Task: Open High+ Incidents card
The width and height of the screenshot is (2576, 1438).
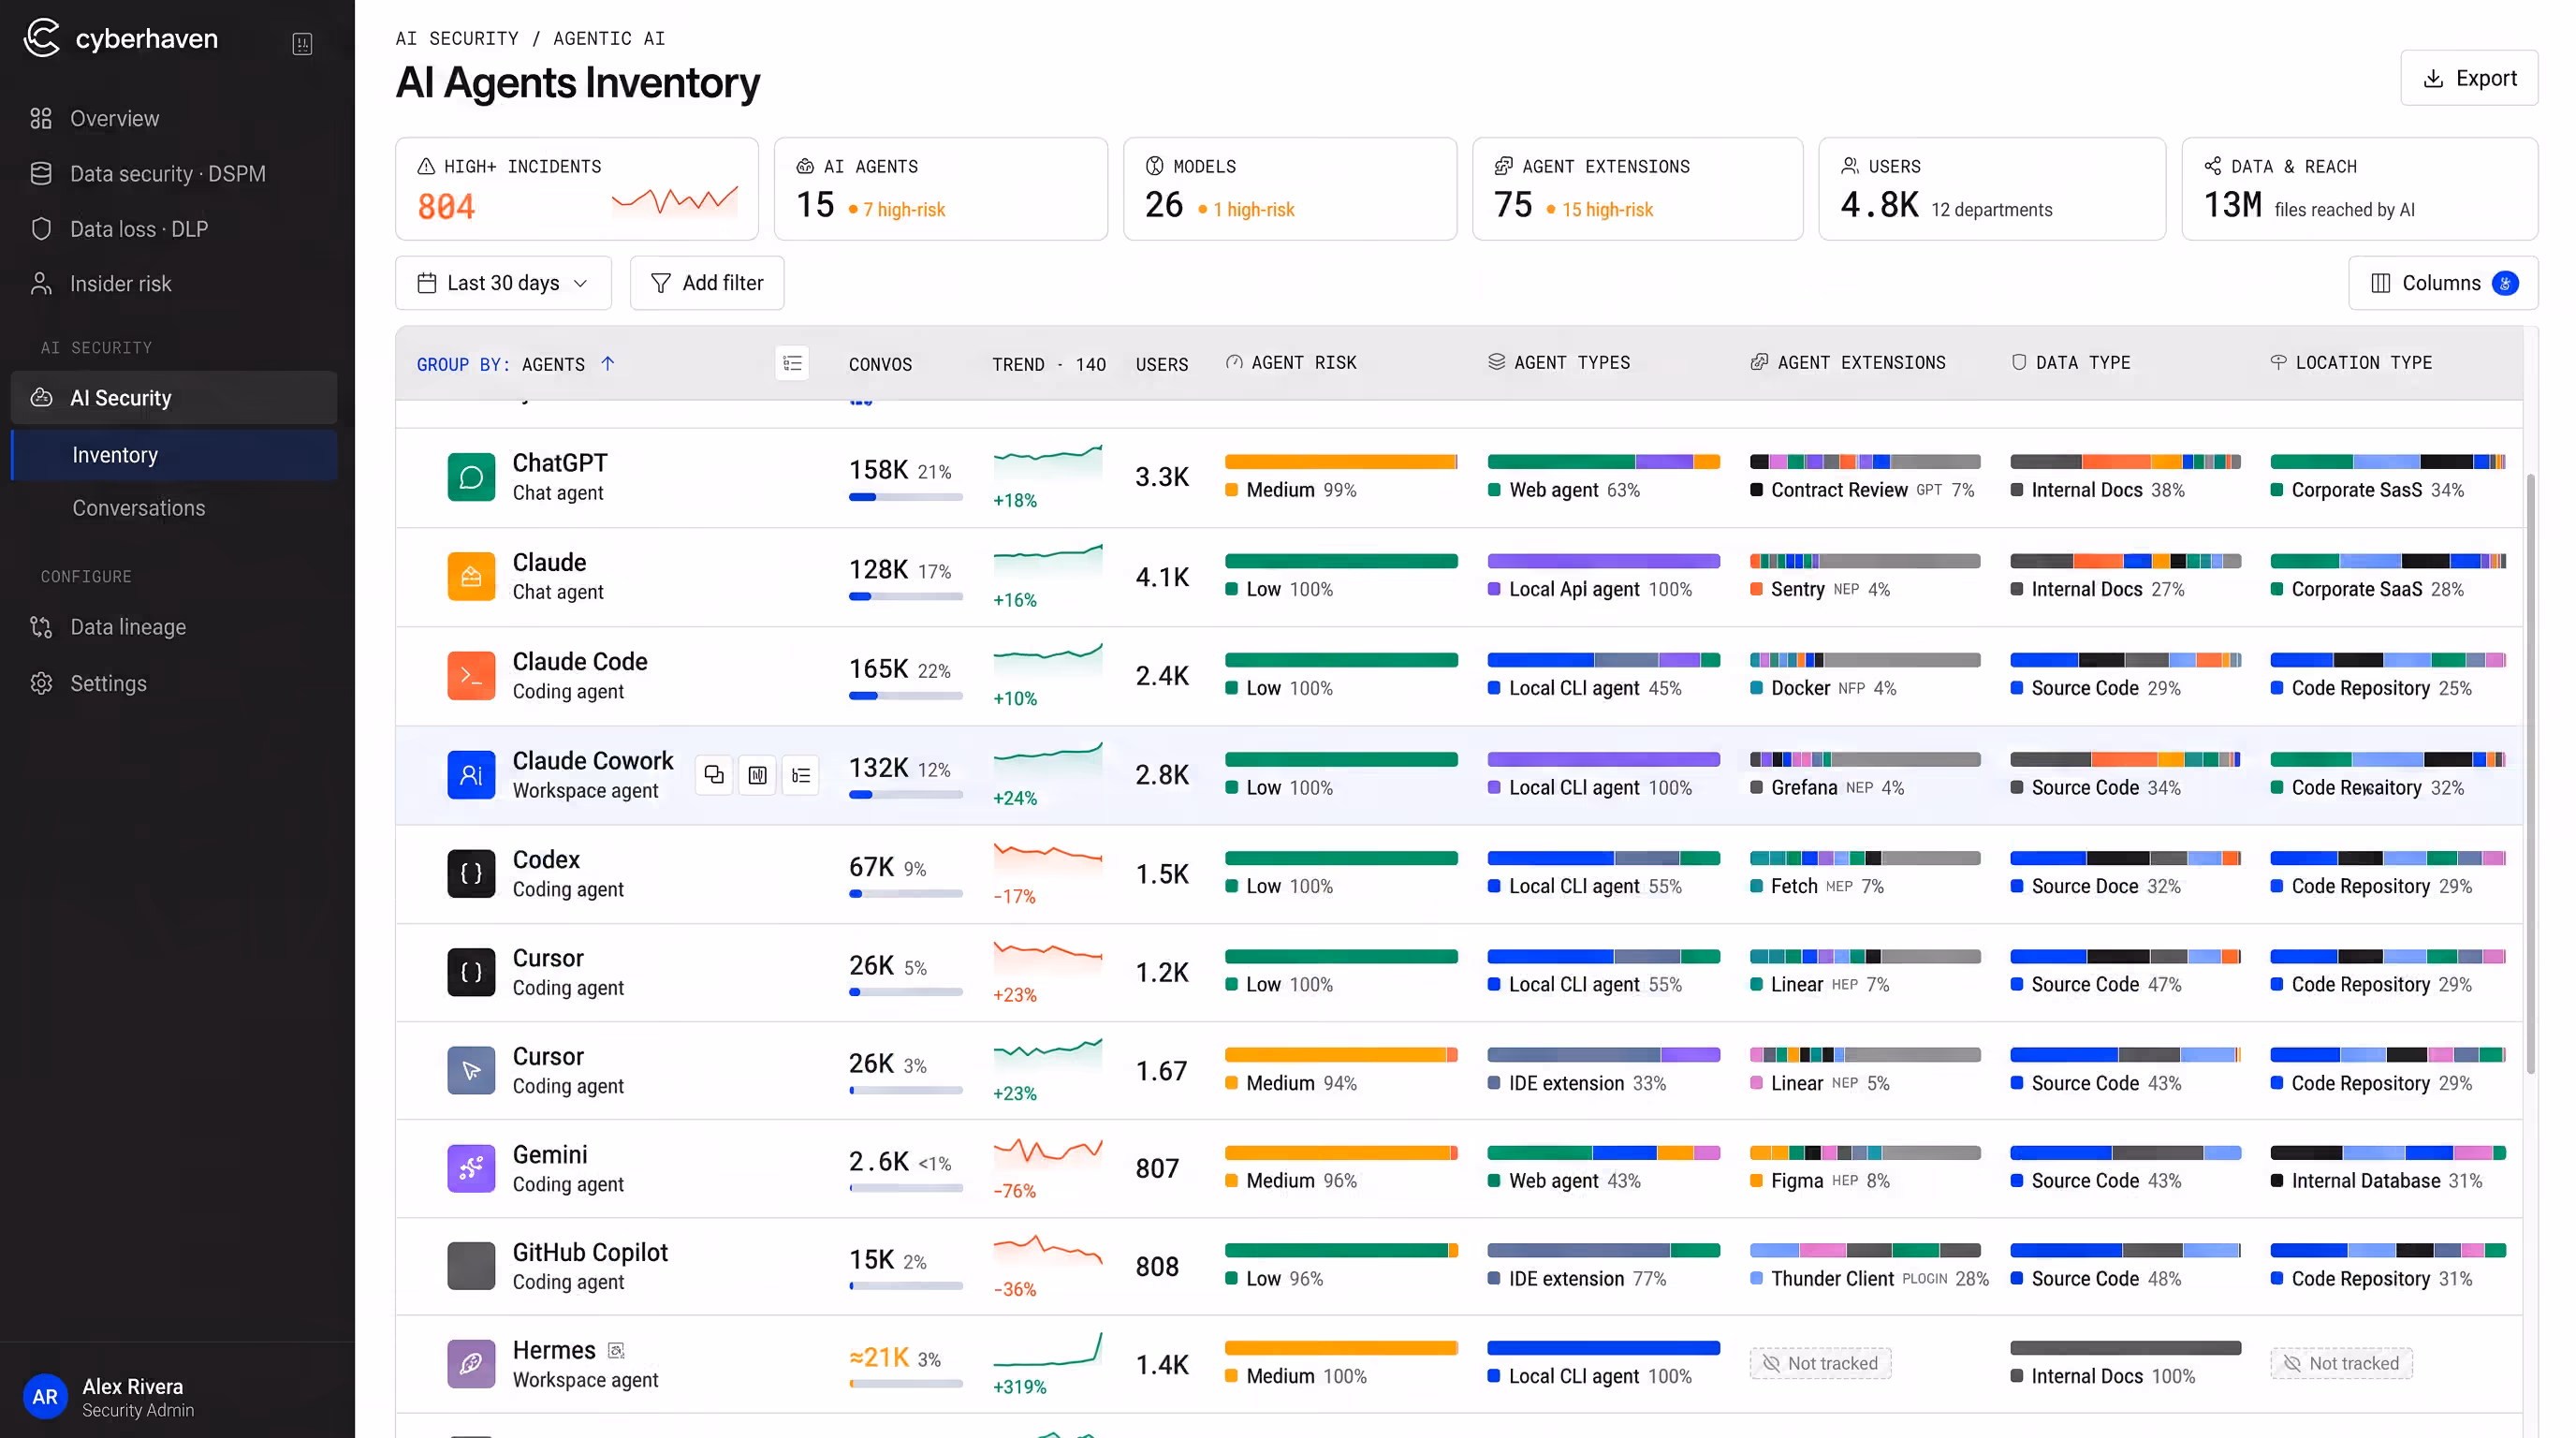Action: coord(576,189)
